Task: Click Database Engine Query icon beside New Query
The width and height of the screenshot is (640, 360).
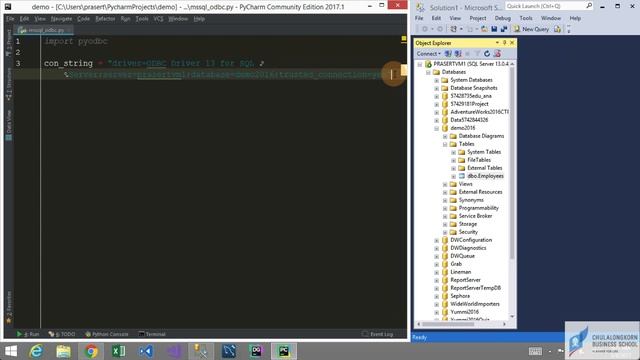Action: (x=558, y=29)
